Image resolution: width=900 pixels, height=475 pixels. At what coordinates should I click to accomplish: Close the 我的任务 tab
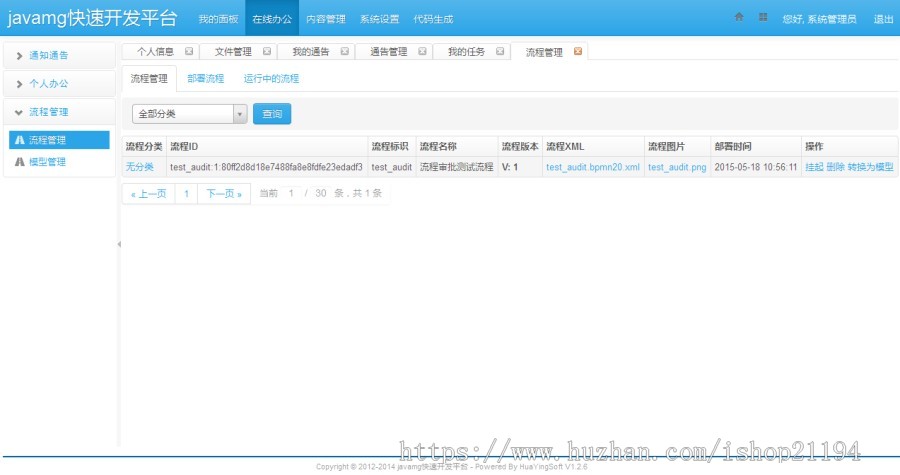coord(500,51)
